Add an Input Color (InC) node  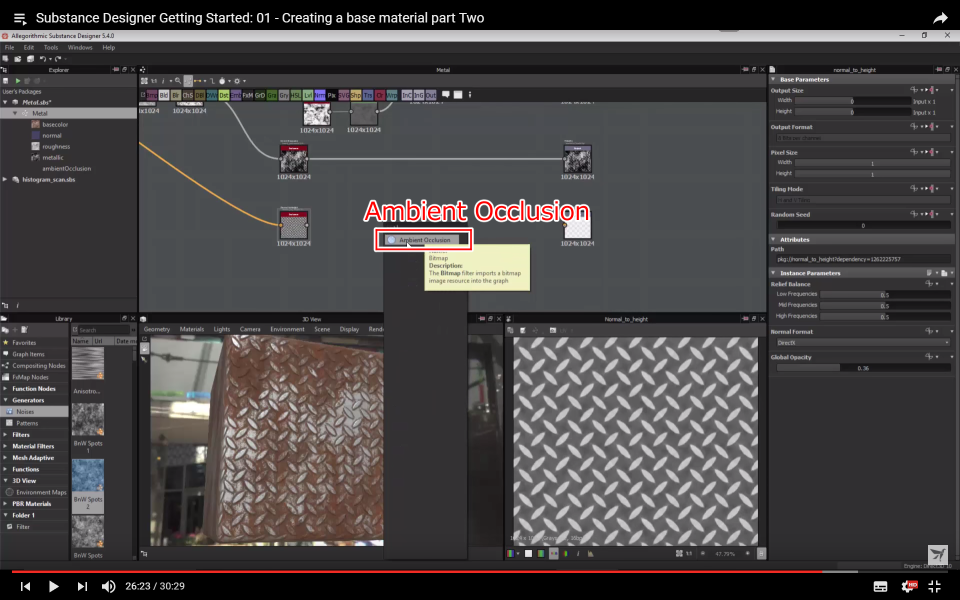coord(407,95)
